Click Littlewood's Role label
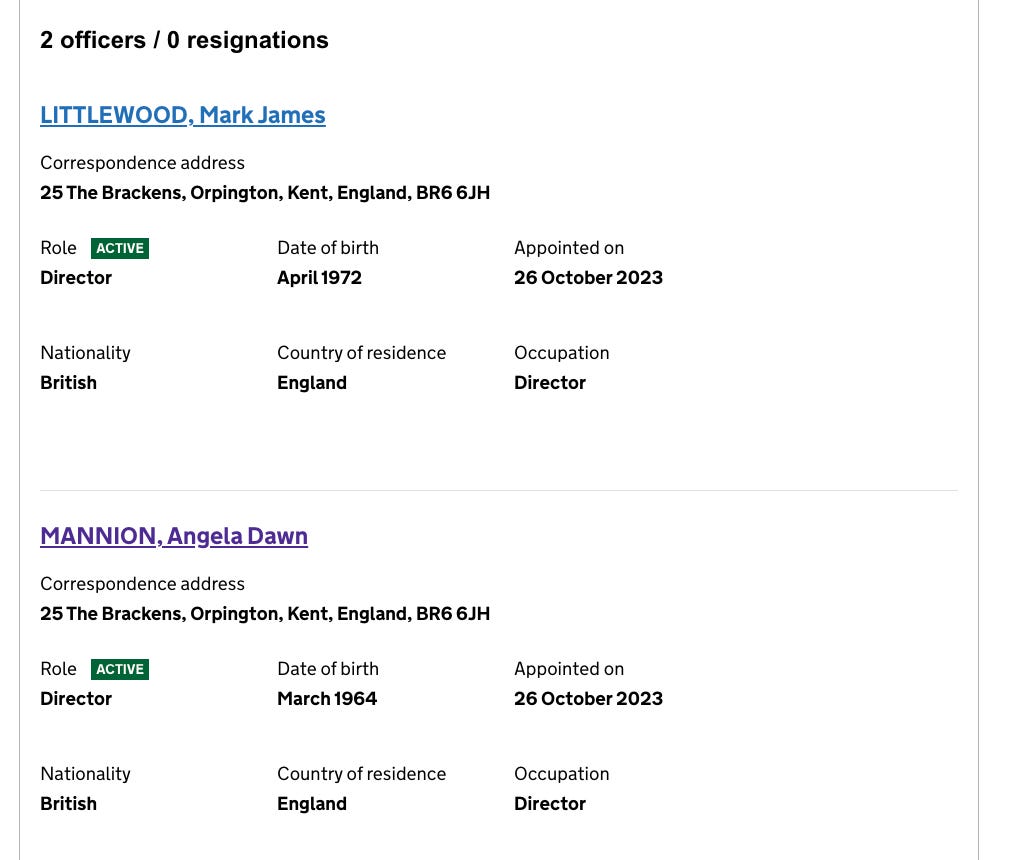The image size is (1012, 860). click(58, 248)
